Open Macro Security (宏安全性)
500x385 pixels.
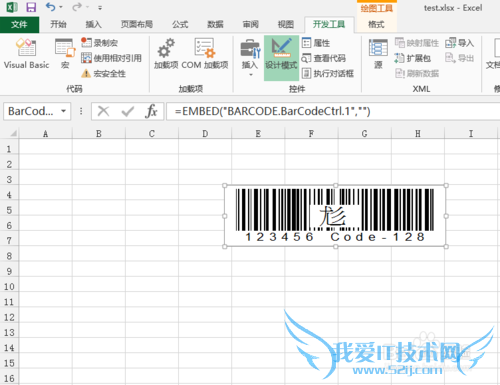click(x=103, y=73)
